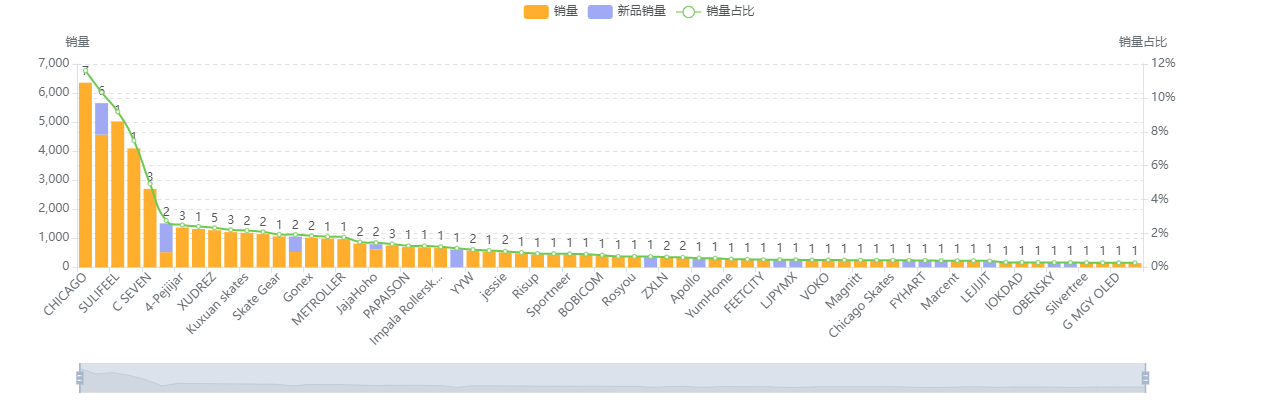Click the 12% right axis value
1278x400 pixels.
pyautogui.click(x=1164, y=63)
